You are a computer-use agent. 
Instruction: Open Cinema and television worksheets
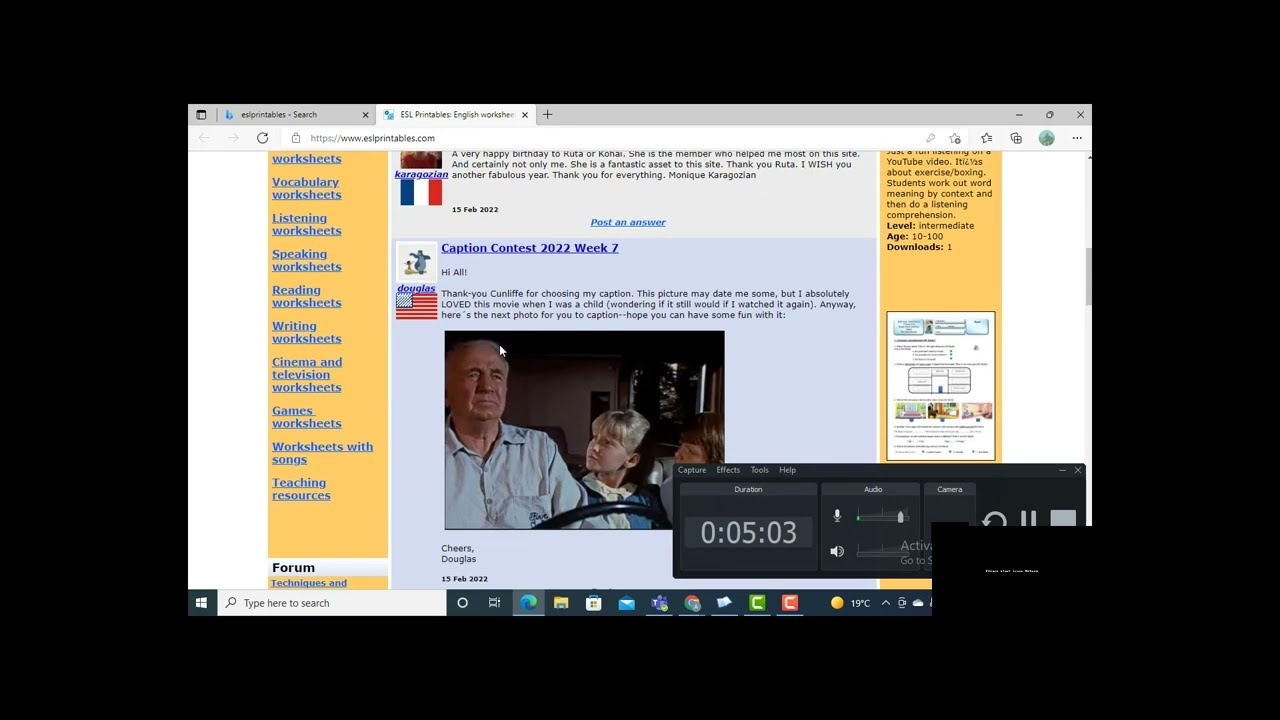point(307,375)
